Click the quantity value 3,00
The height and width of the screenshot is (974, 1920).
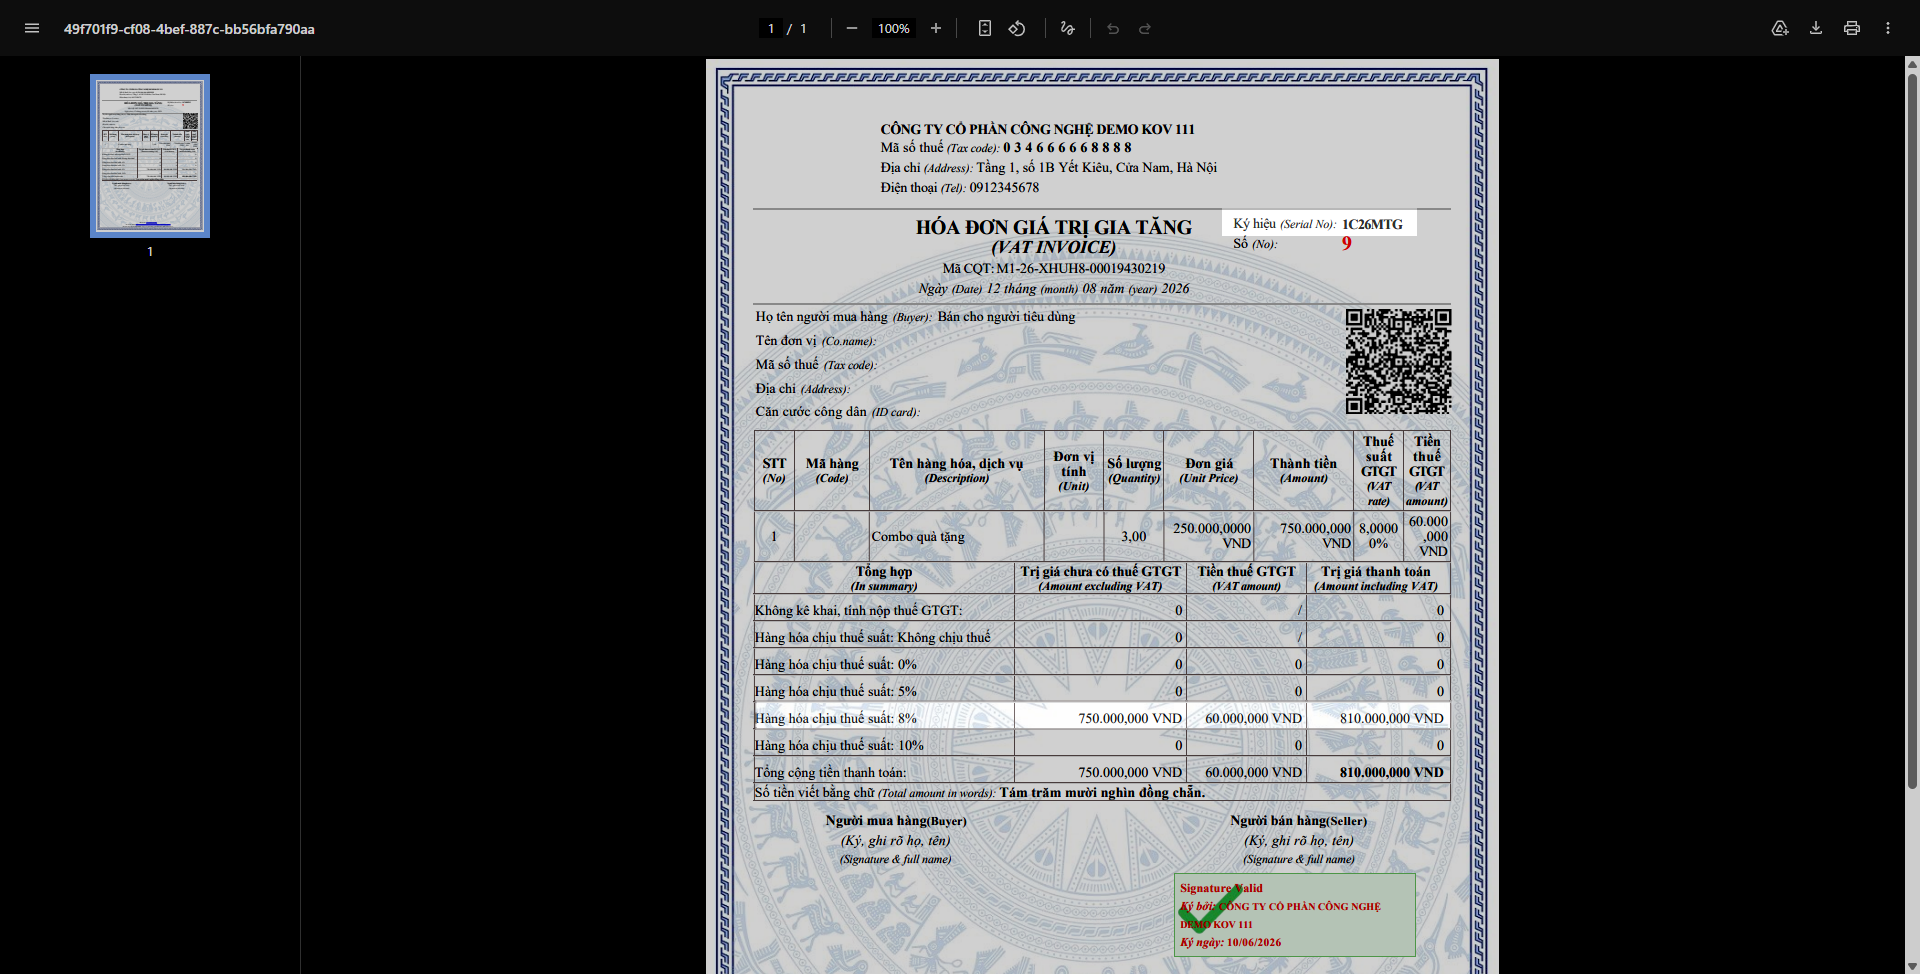coord(1134,536)
